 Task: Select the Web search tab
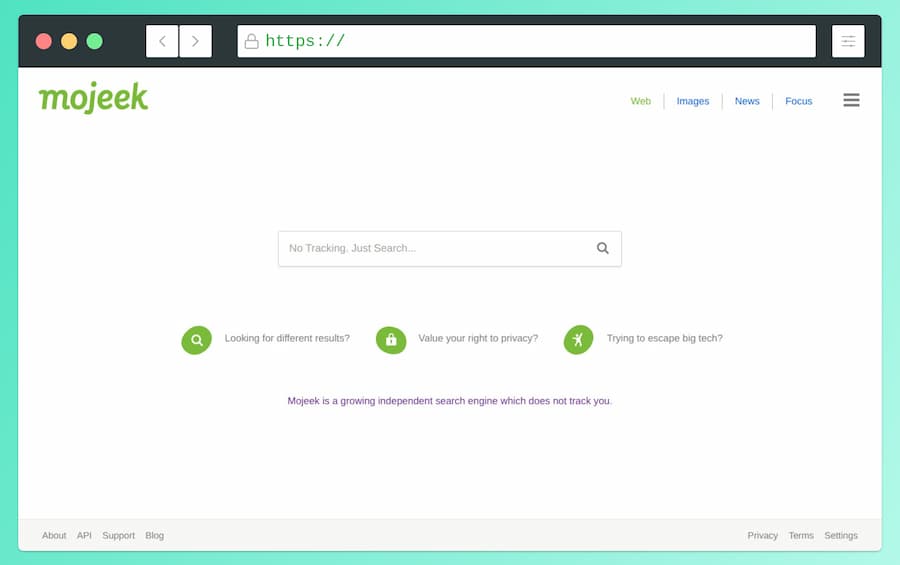[x=641, y=101]
